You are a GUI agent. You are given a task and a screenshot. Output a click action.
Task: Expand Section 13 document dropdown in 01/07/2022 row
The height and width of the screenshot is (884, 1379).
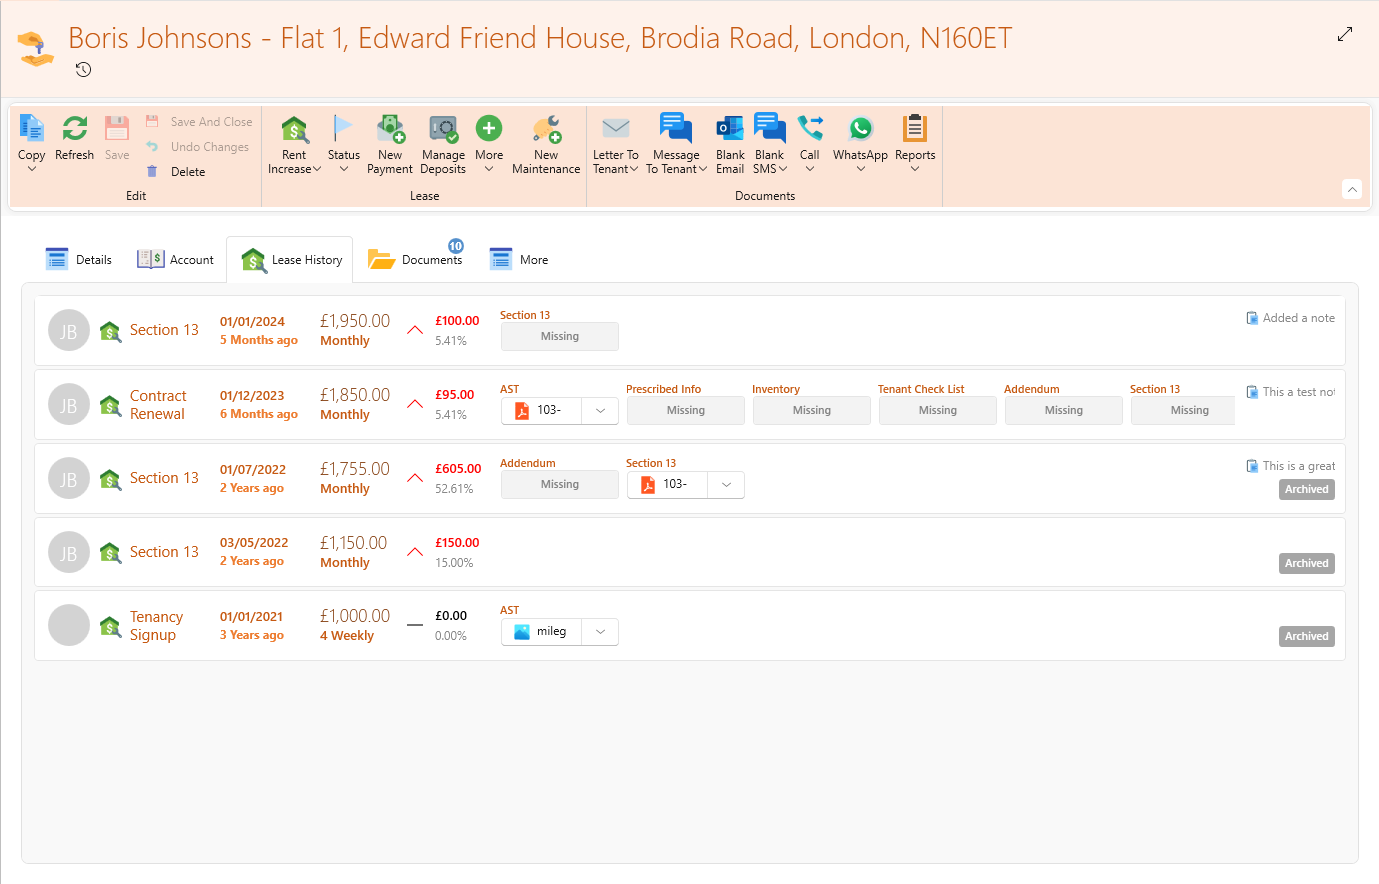(726, 484)
